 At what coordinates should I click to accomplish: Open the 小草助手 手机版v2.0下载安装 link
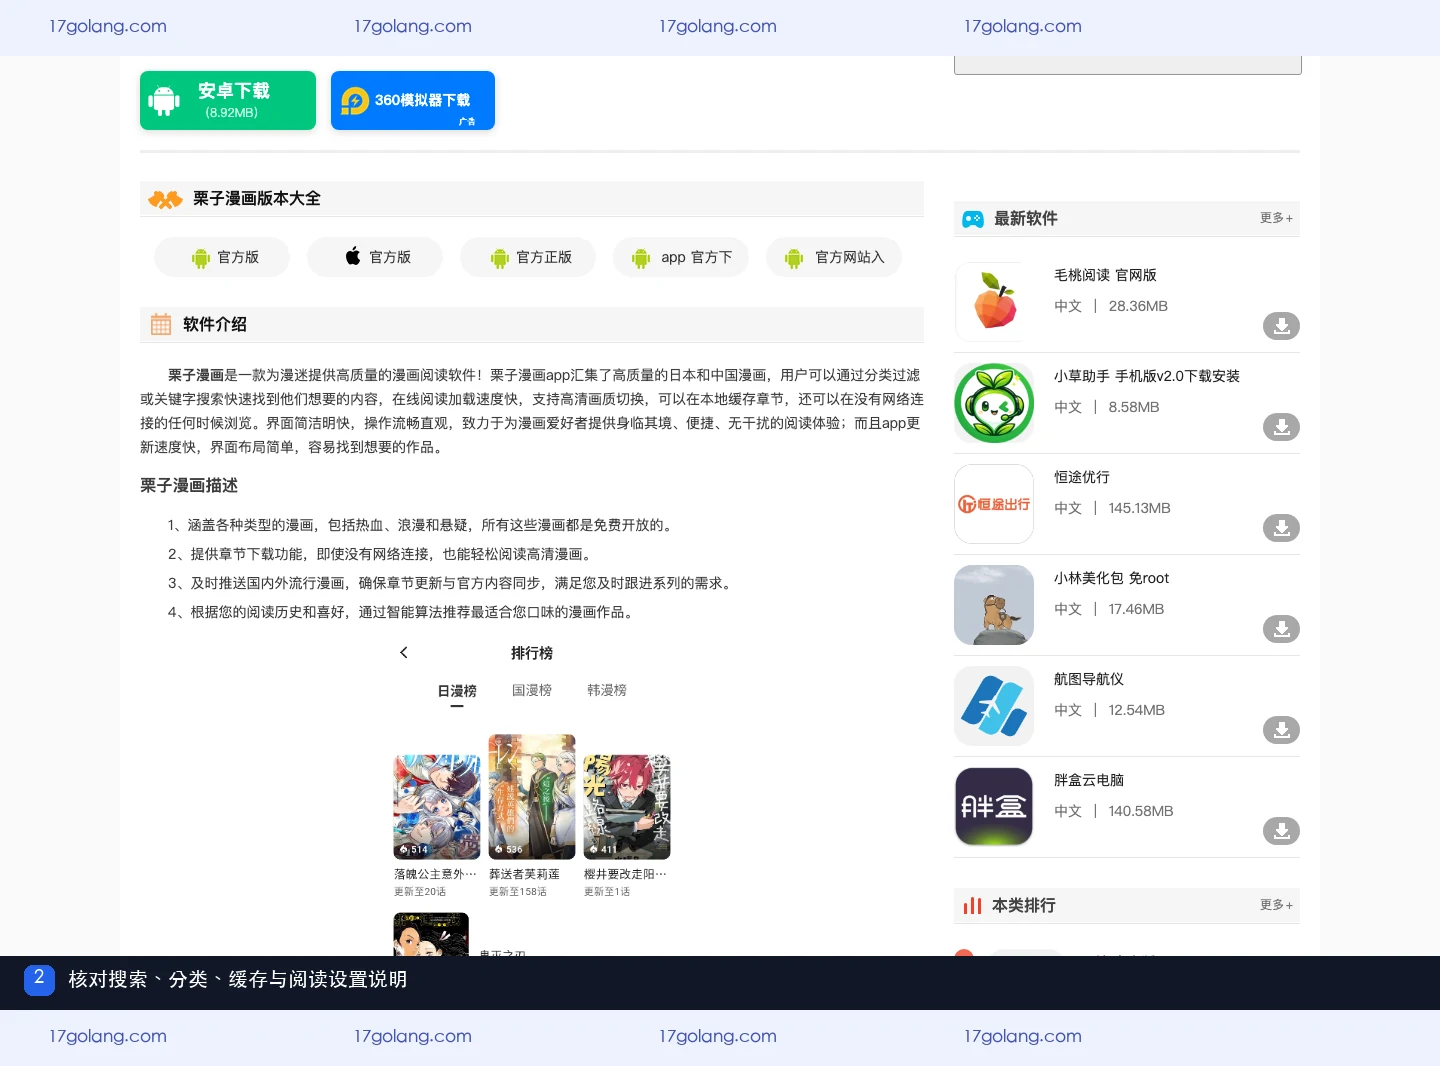tap(1147, 376)
